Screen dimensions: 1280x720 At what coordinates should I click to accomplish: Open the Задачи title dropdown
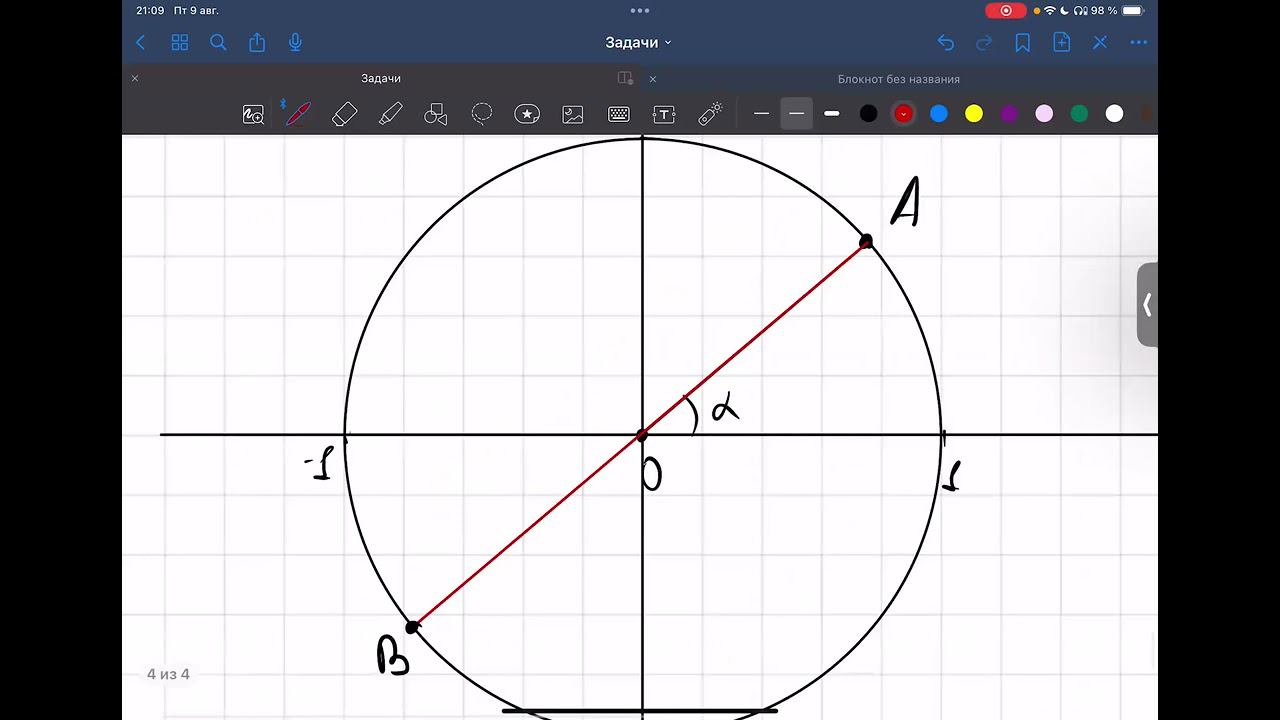639,42
